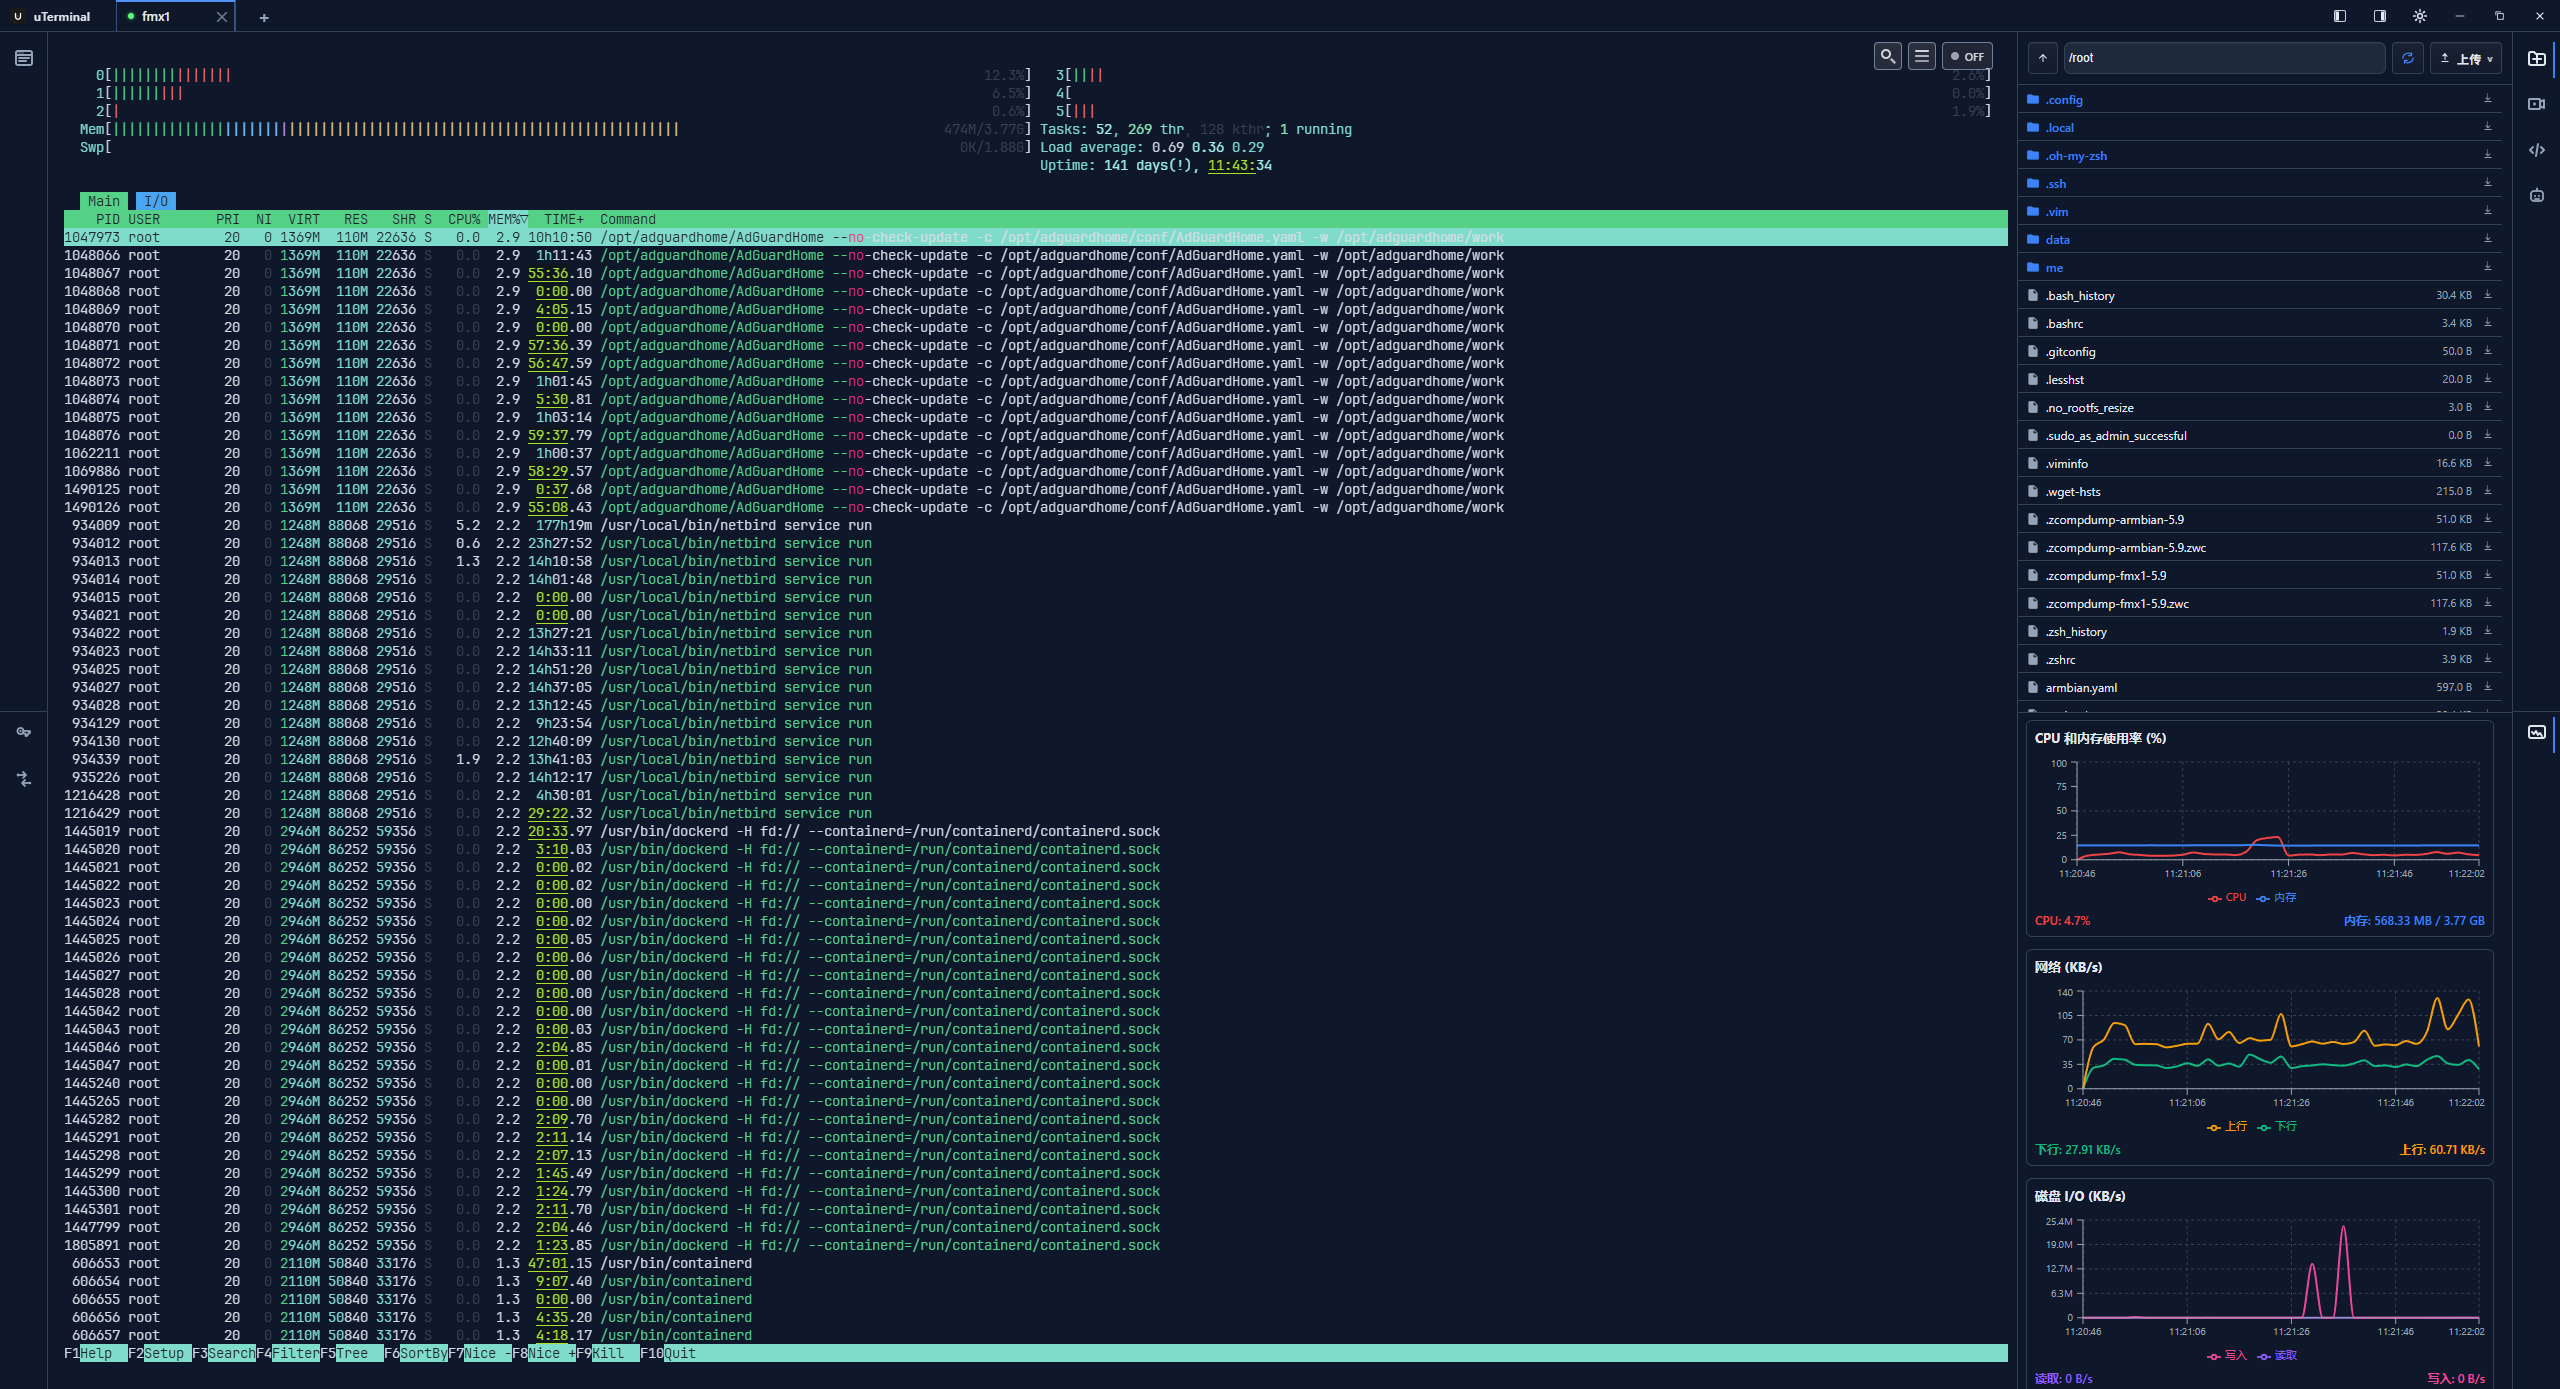
Task: Go up one directory with arrow icon
Action: 2043,58
